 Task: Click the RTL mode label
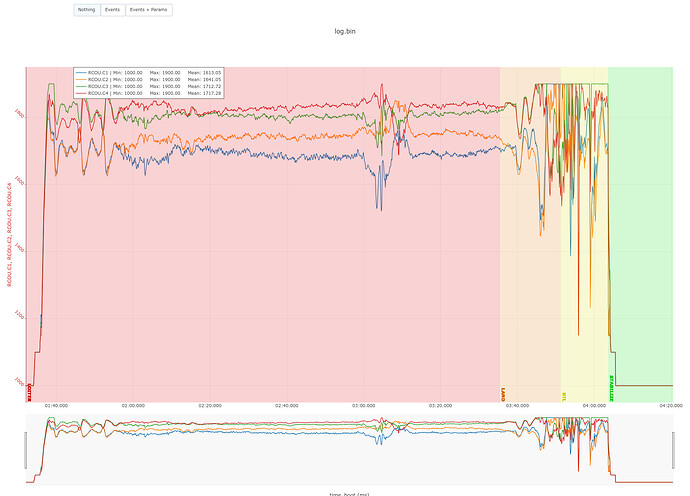564,397
